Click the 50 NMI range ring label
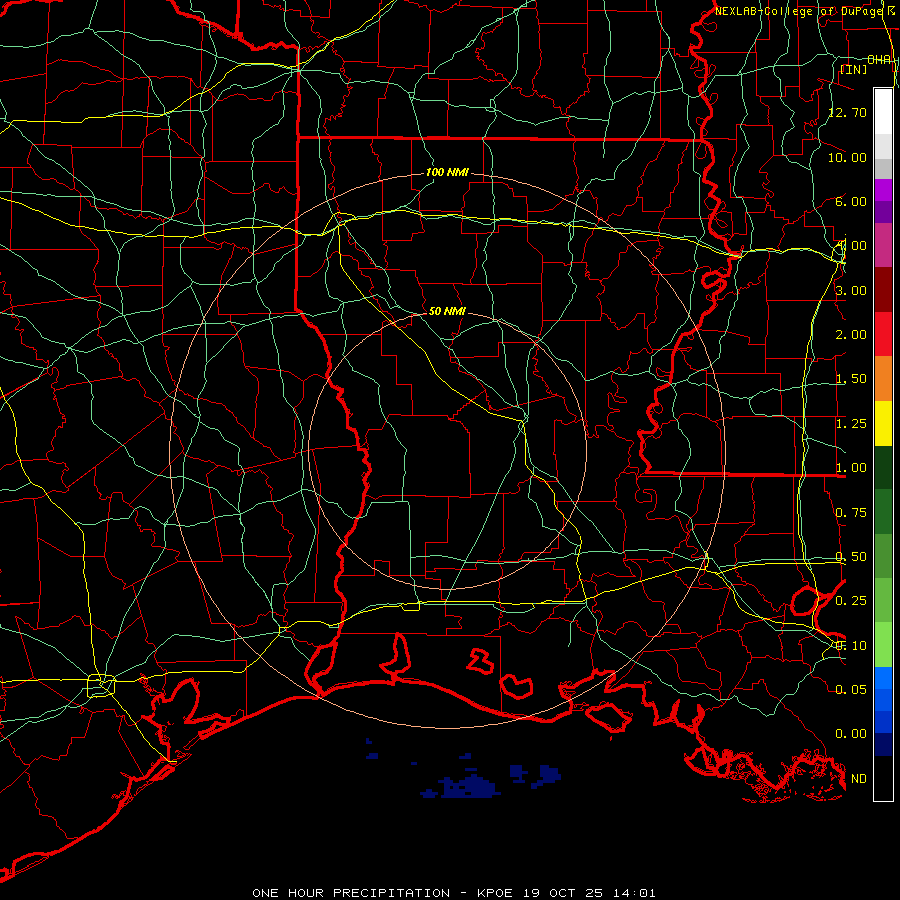This screenshot has width=900, height=900. click(447, 311)
